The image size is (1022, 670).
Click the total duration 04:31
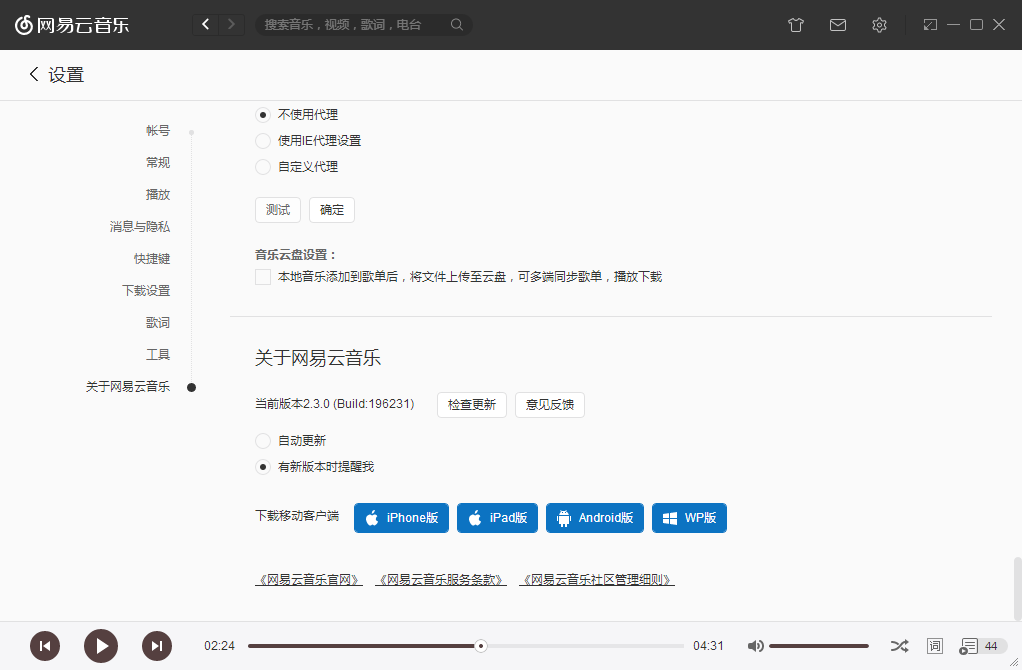click(708, 646)
